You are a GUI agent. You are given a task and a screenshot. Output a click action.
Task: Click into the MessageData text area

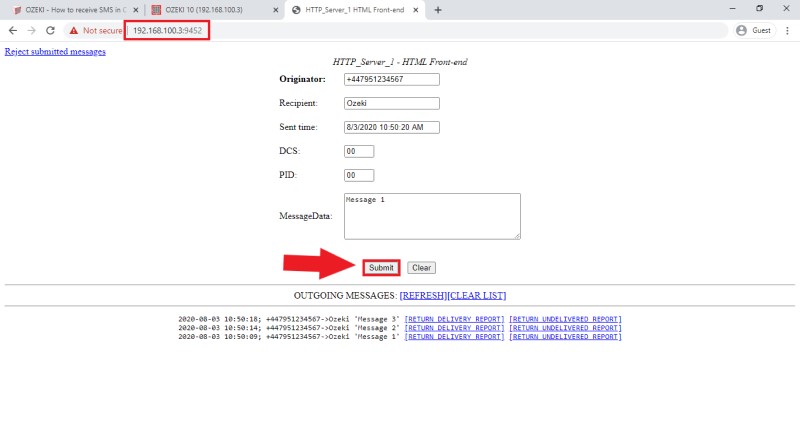[x=431, y=216]
